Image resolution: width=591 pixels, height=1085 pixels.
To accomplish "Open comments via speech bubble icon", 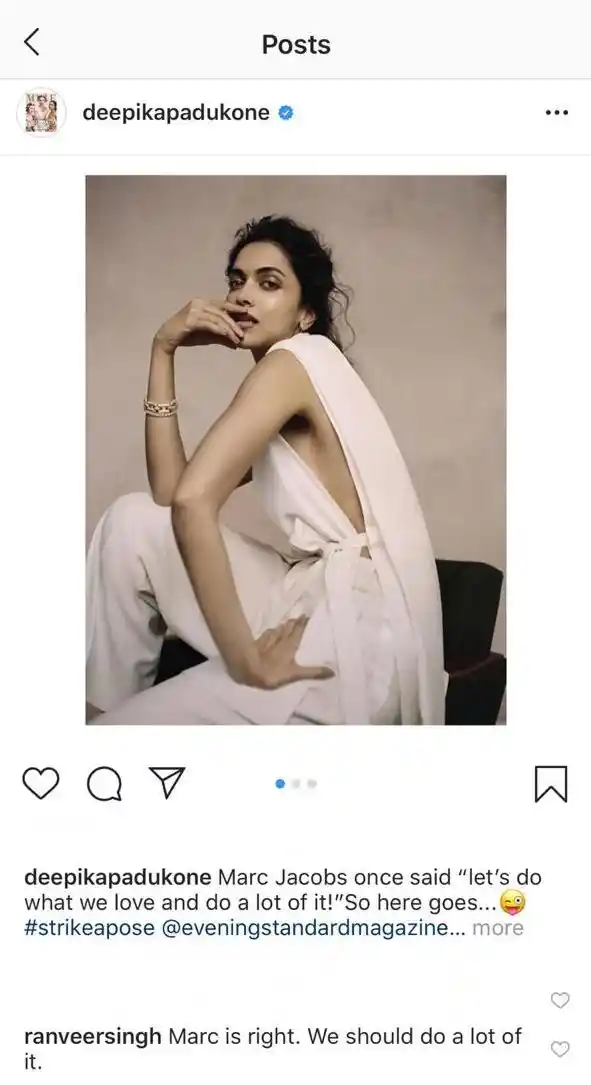I will click(104, 784).
